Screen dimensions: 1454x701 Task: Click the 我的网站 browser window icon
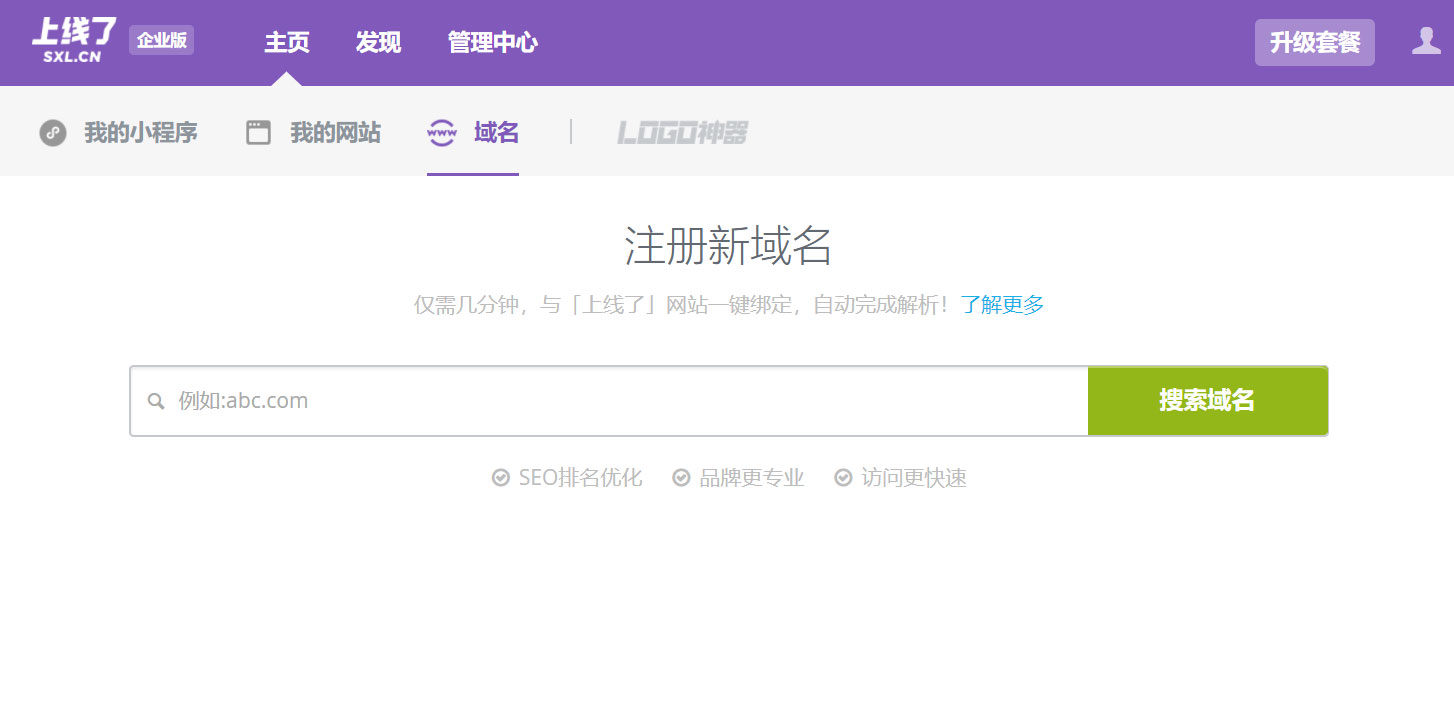coord(259,132)
